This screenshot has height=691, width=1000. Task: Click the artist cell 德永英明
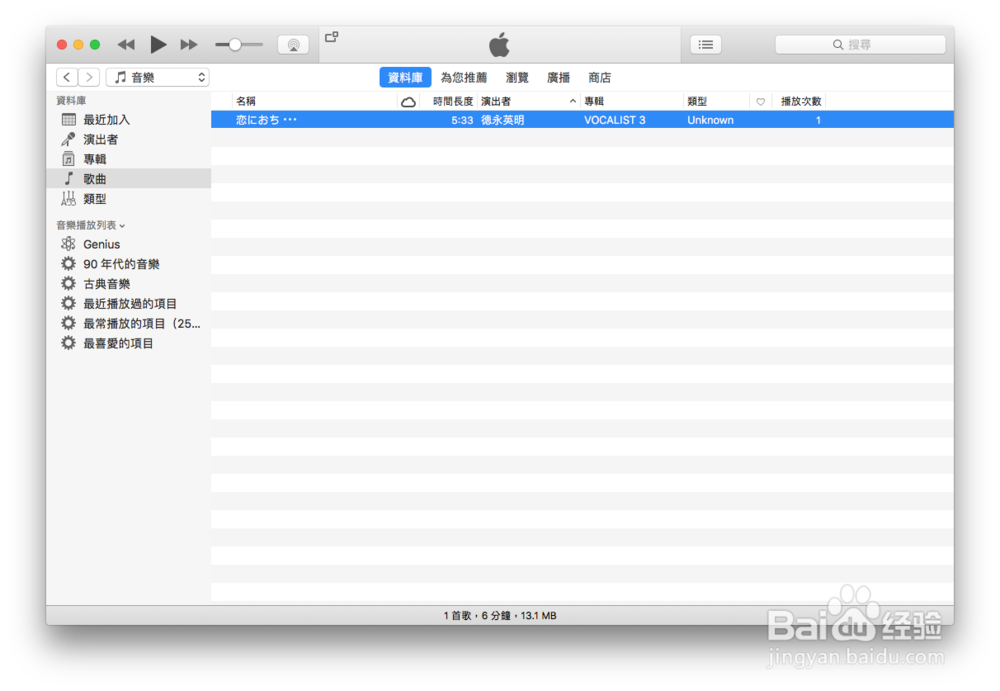(503, 120)
